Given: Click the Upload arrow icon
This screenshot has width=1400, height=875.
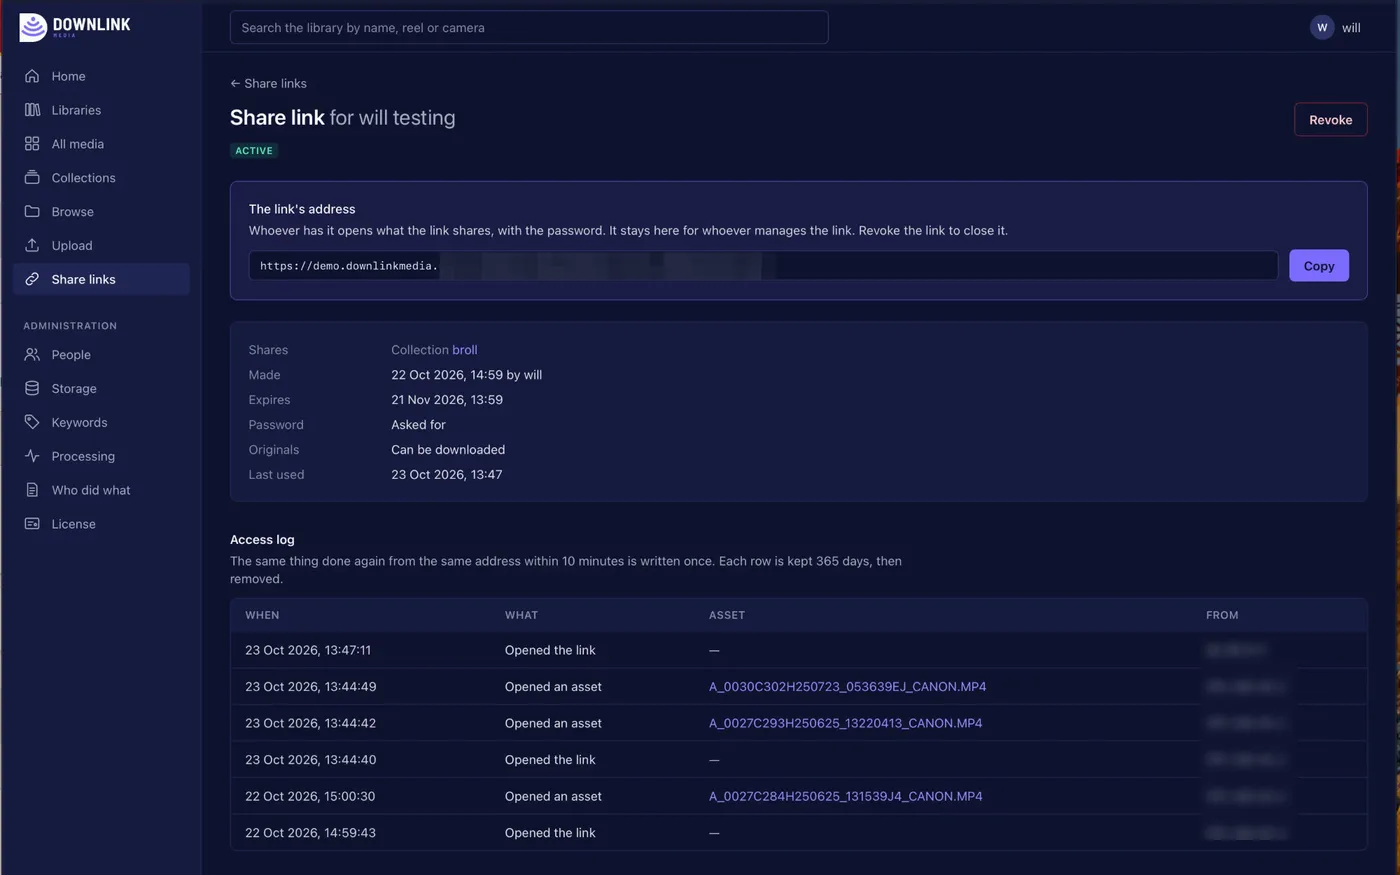Looking at the screenshot, I should 32,246.
